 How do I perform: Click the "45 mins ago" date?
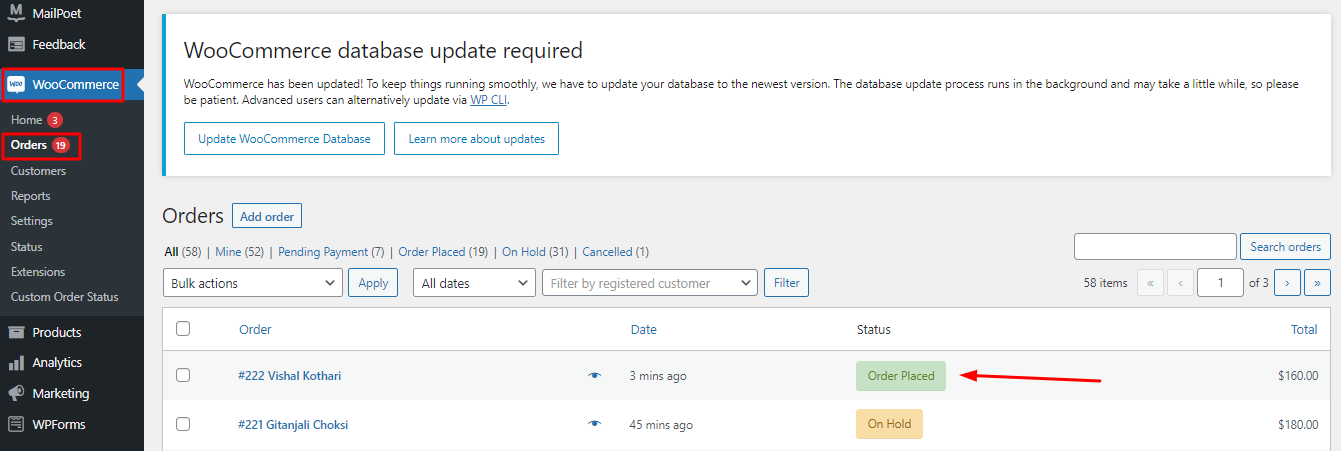click(x=661, y=425)
